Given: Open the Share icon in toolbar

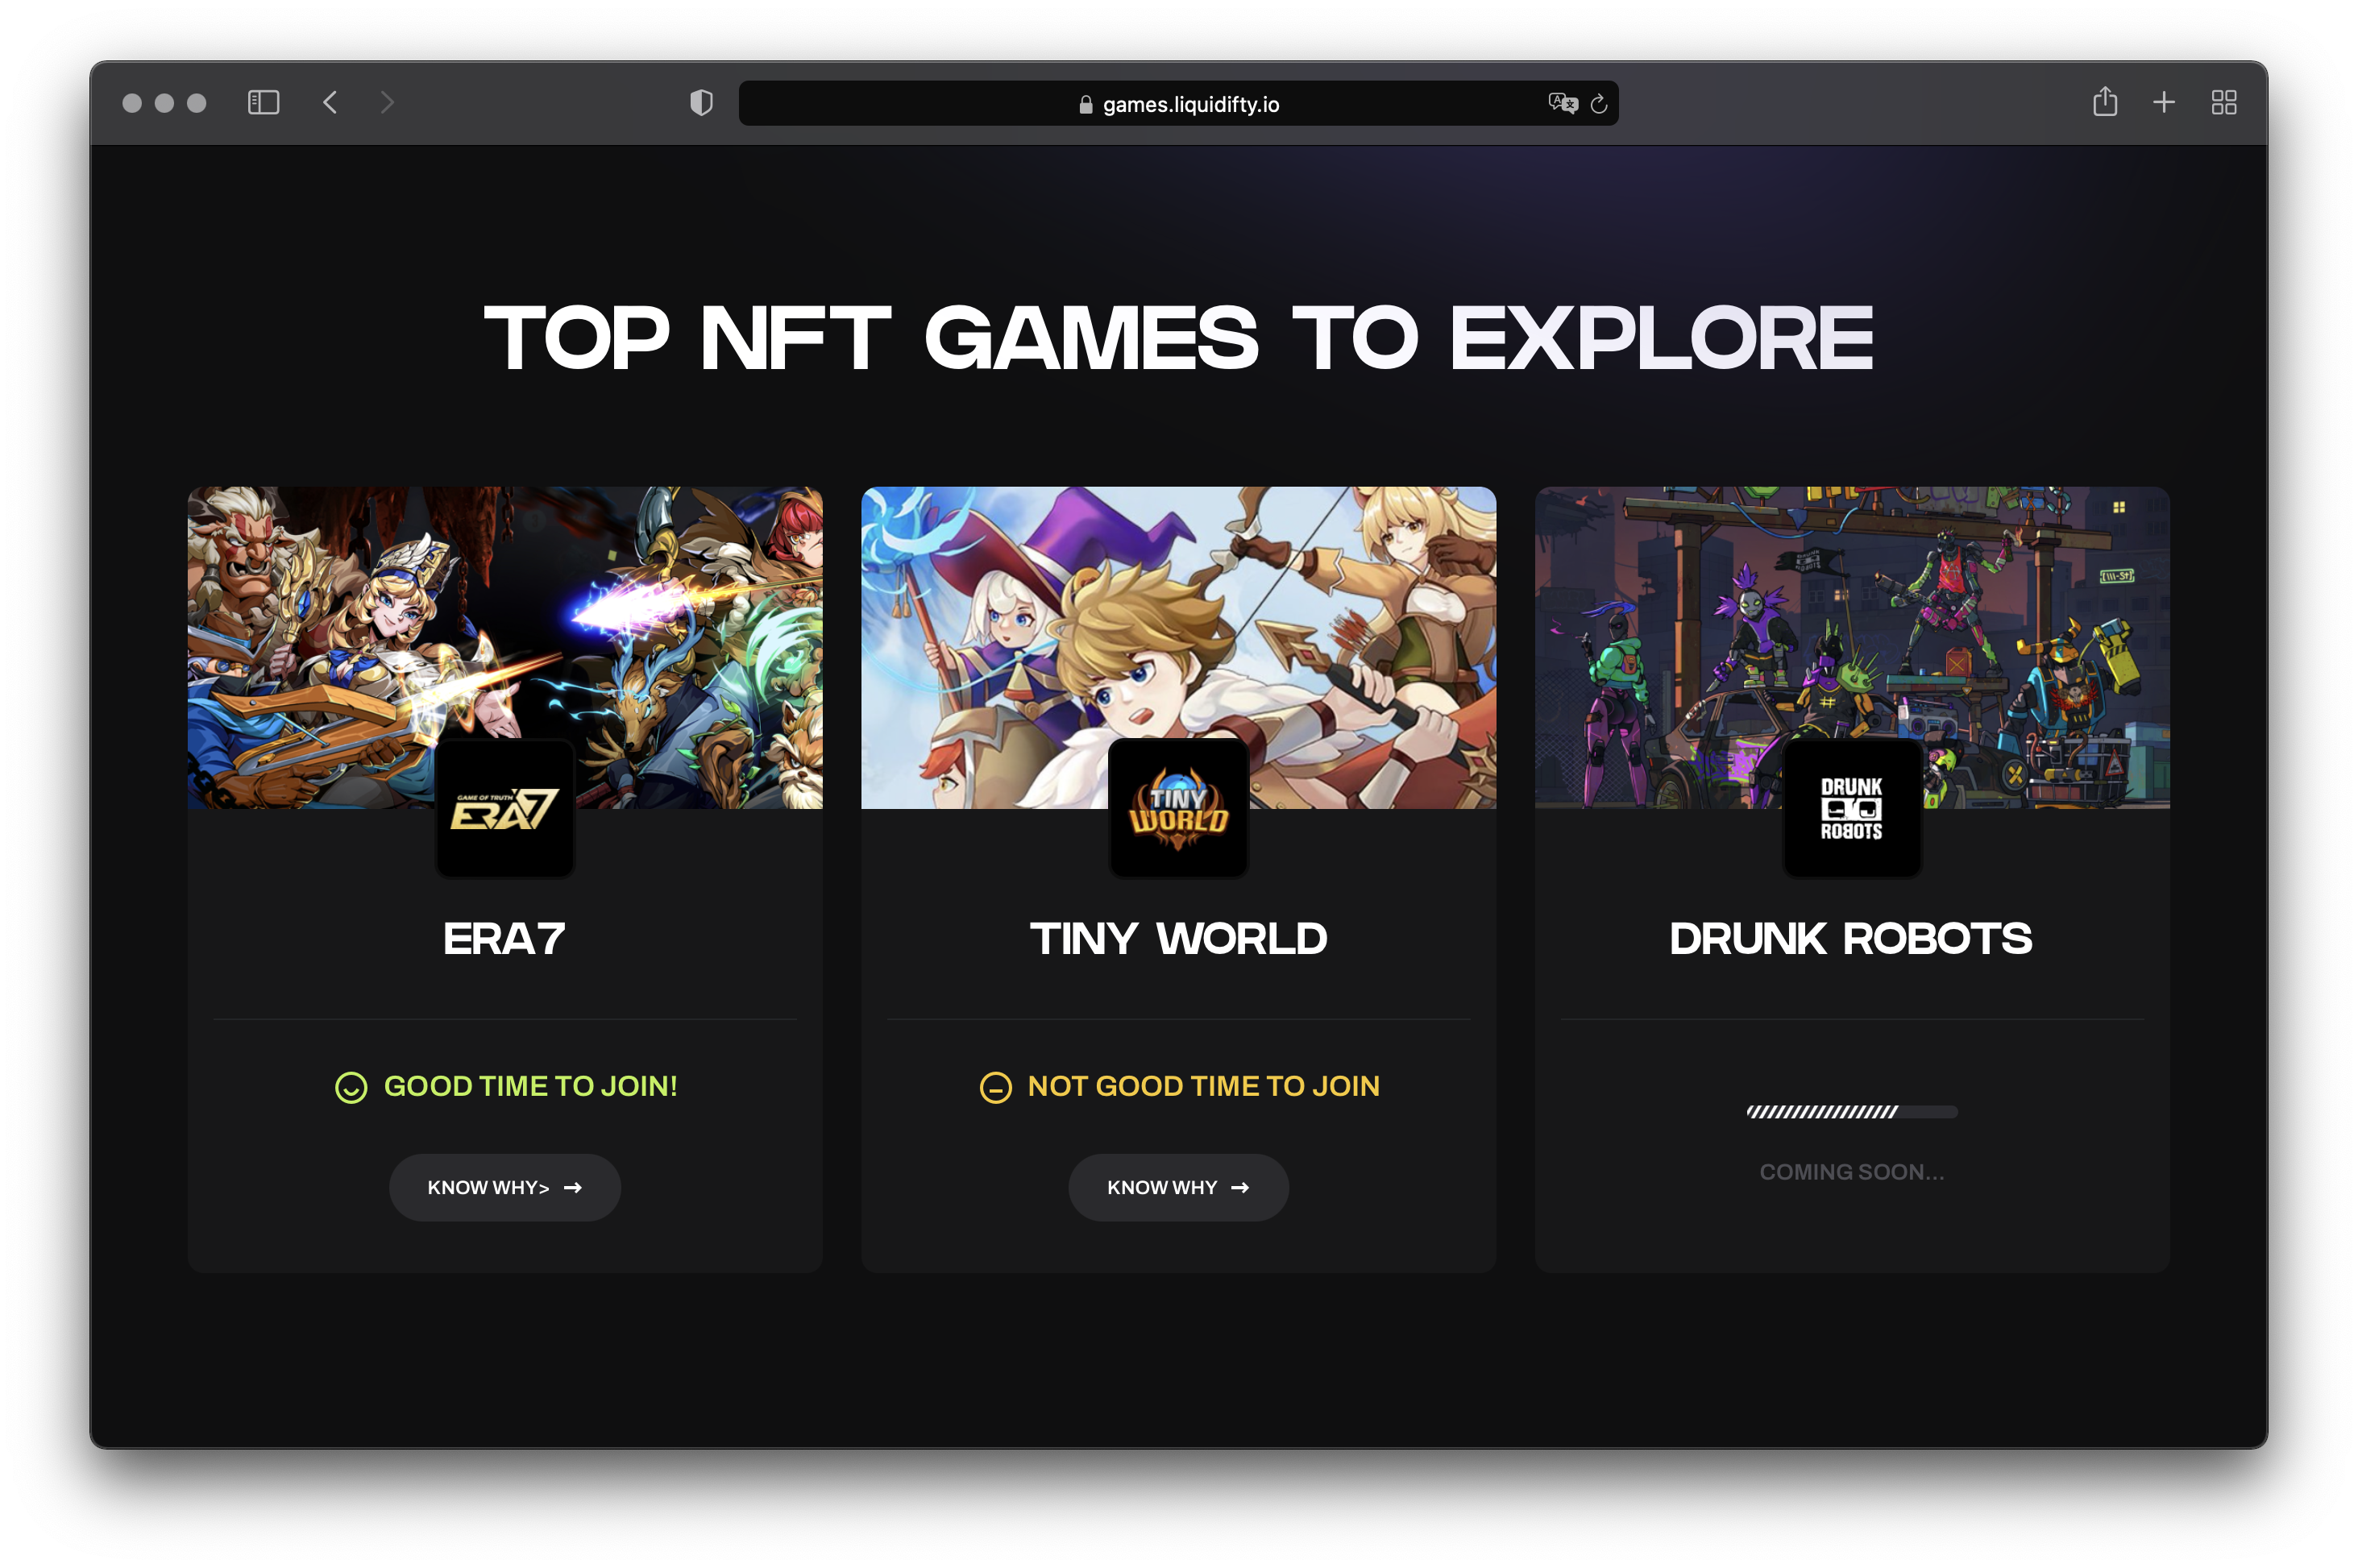Looking at the screenshot, I should 2105,102.
